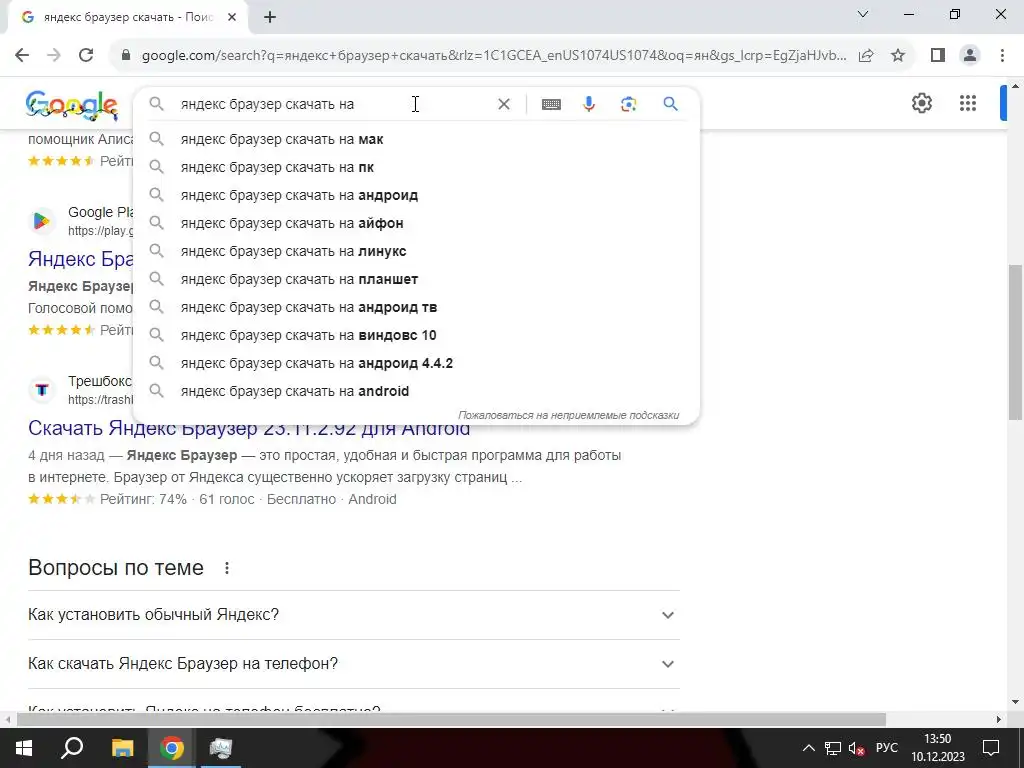The width and height of the screenshot is (1024, 768).
Task: Choose suggestion ending with айфон
Action: click(x=416, y=223)
